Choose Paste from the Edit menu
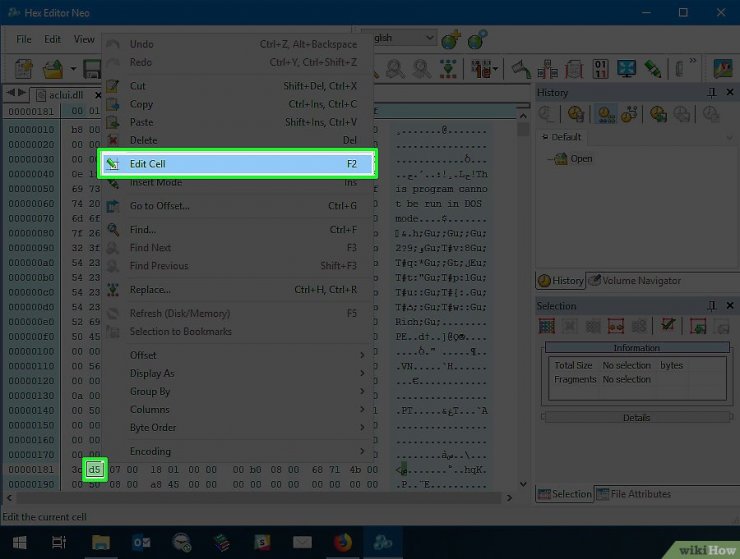The image size is (740, 559). point(237,122)
